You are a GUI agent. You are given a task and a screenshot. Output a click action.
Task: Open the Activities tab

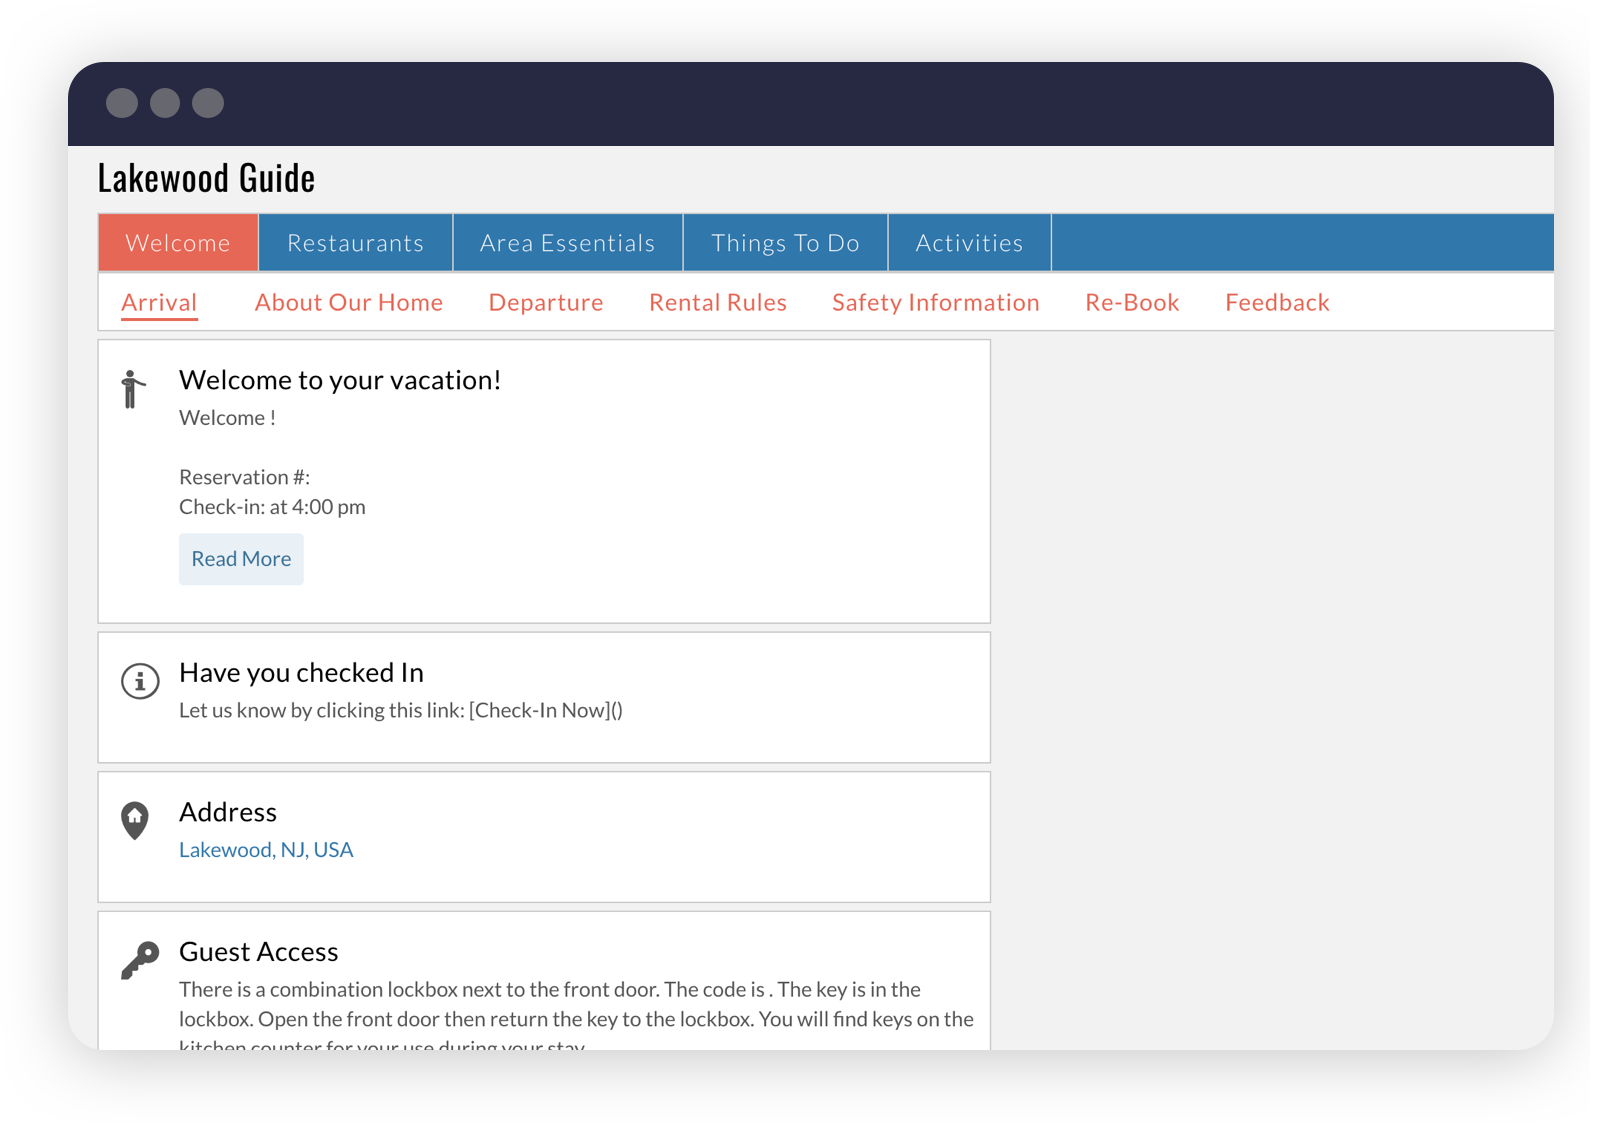968,242
